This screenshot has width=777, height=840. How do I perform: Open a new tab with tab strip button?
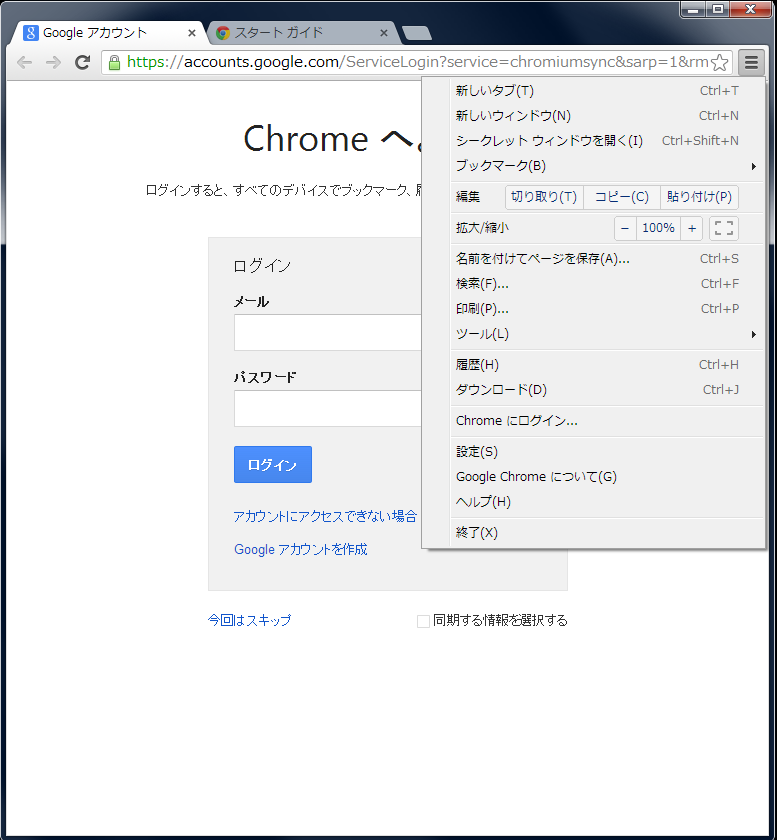pos(417,33)
